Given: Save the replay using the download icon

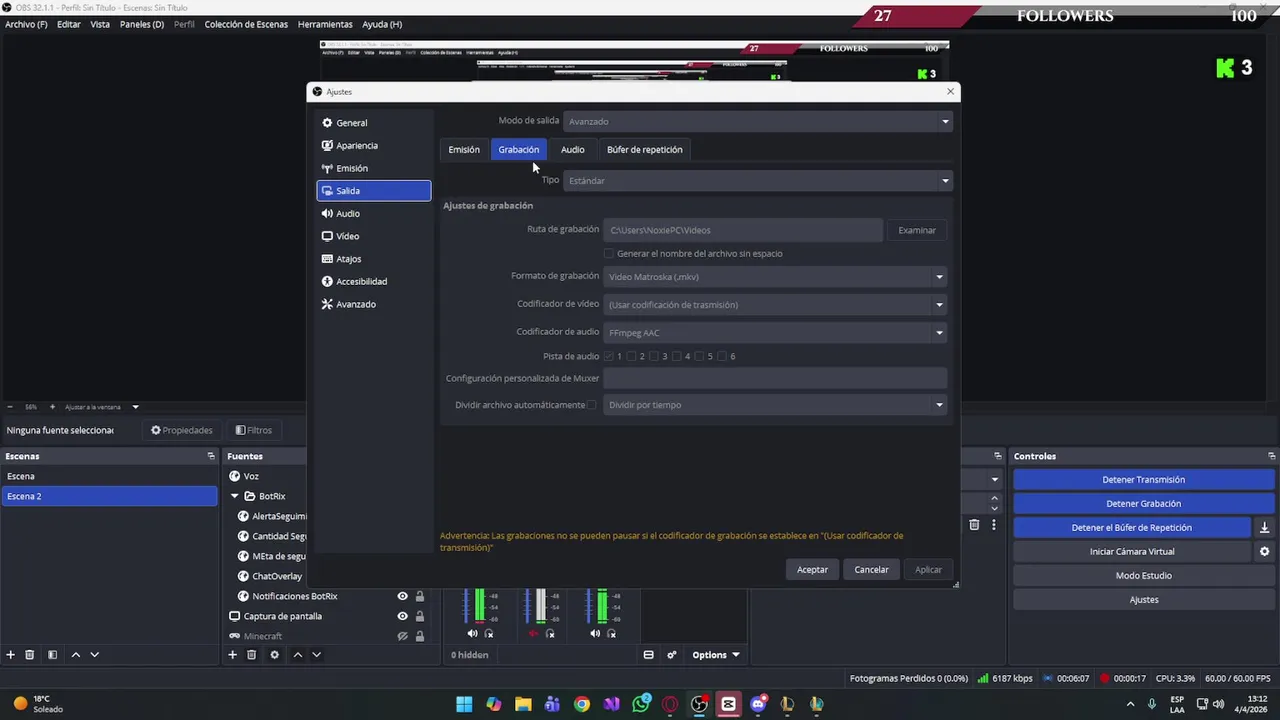Looking at the screenshot, I should click(1264, 528).
